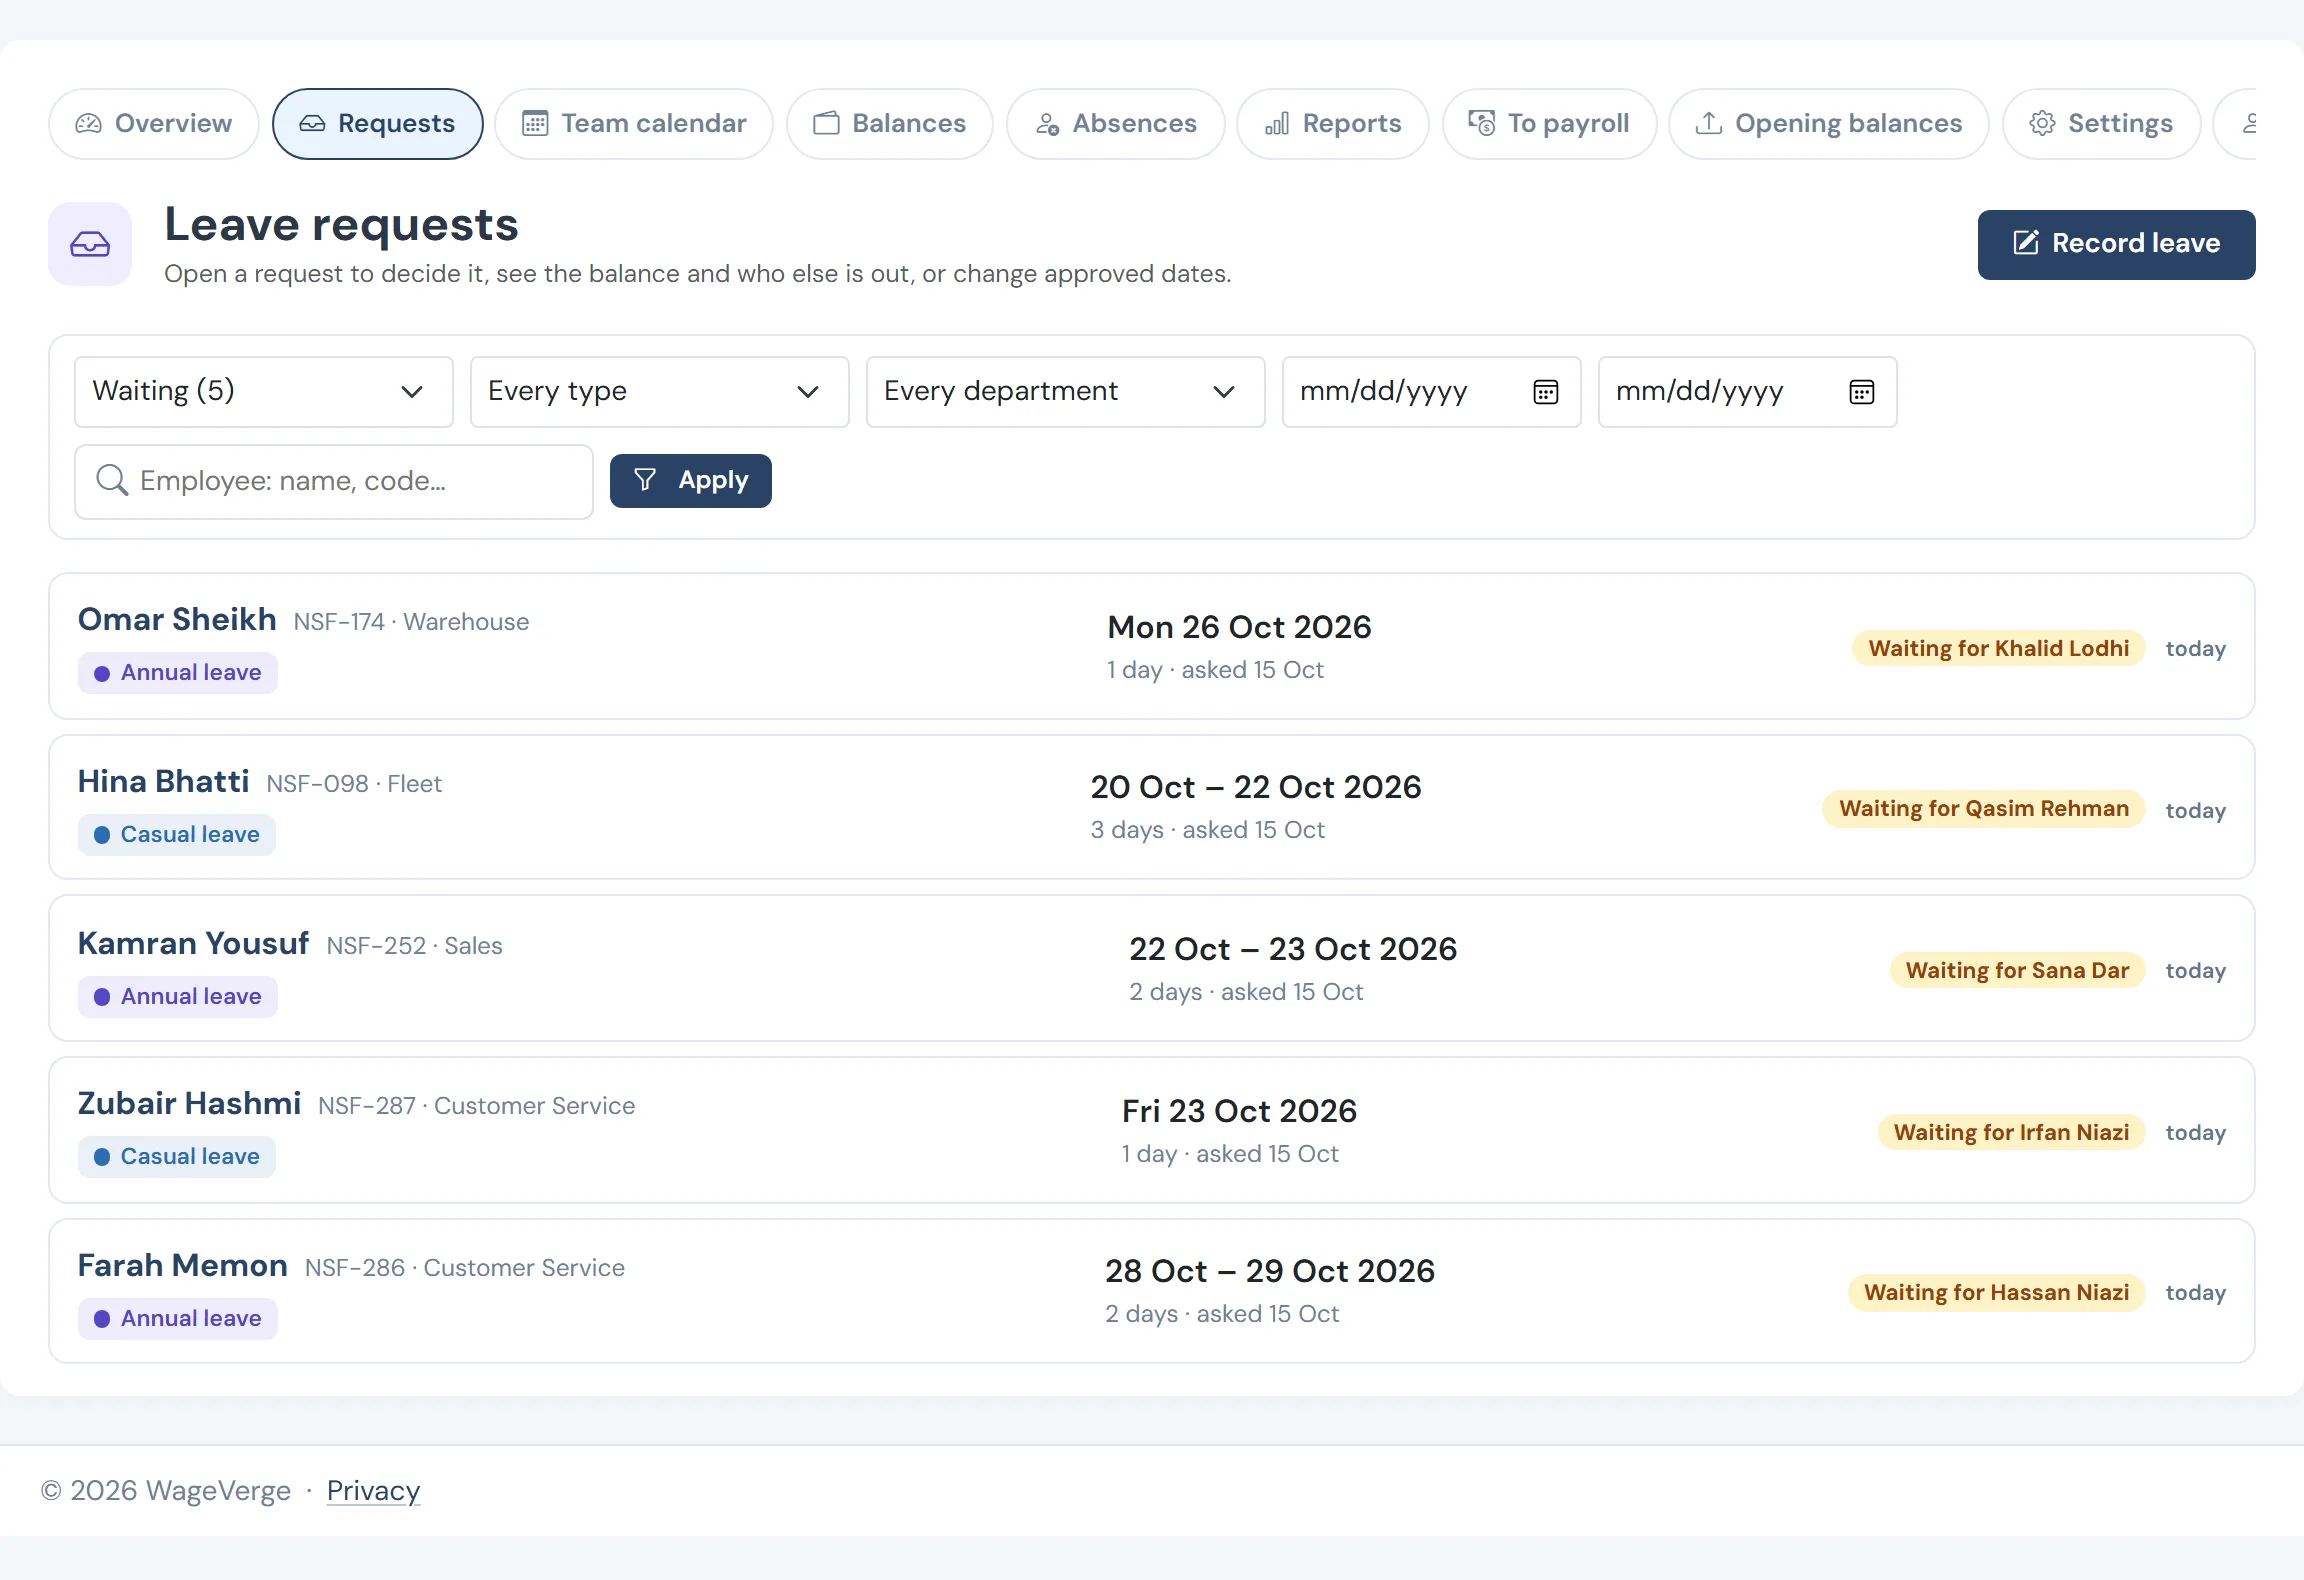Viewport: 2304px width, 1580px height.
Task: Click the date range 28 Oct – 29 Oct 2026
Action: tap(1269, 1271)
